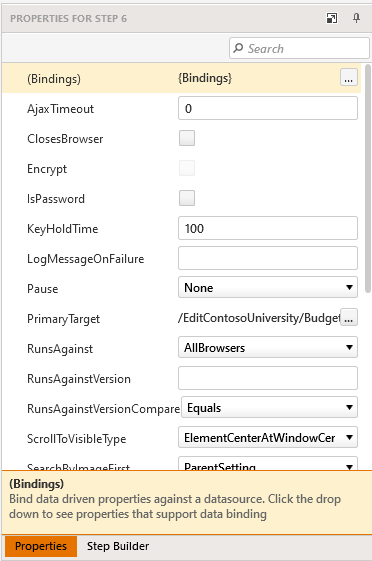Open the RunsAgainst AllBrowsers dropdown

tap(268, 347)
